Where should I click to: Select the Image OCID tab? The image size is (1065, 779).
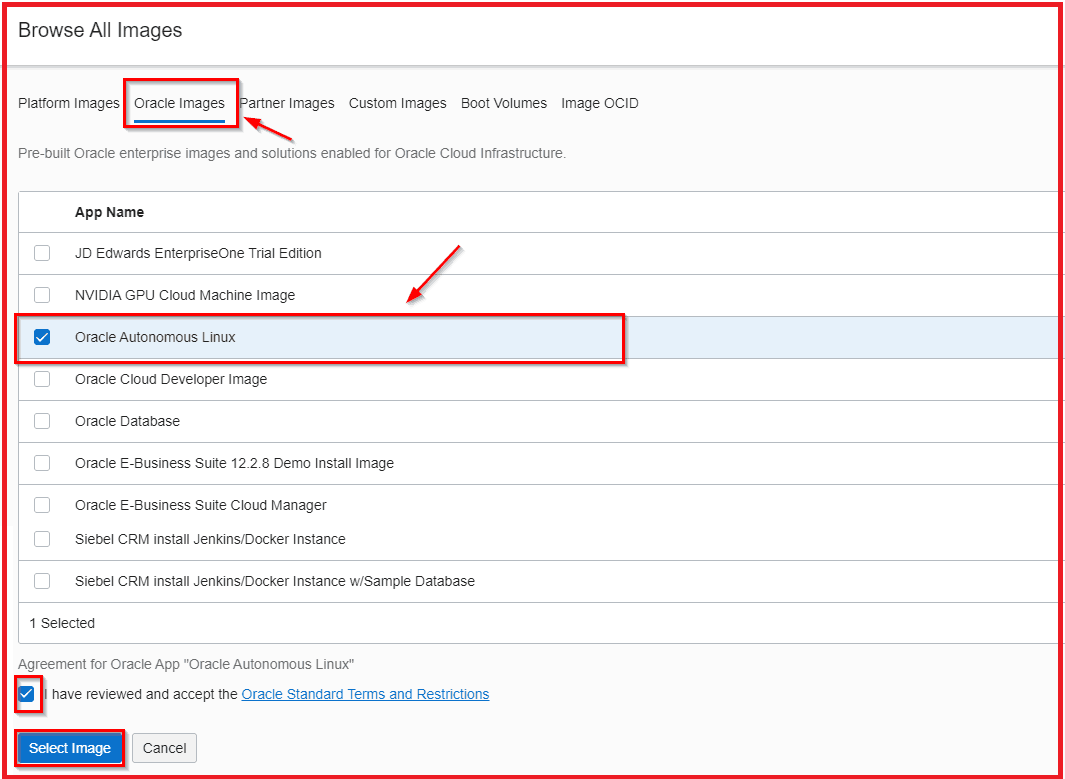point(600,103)
